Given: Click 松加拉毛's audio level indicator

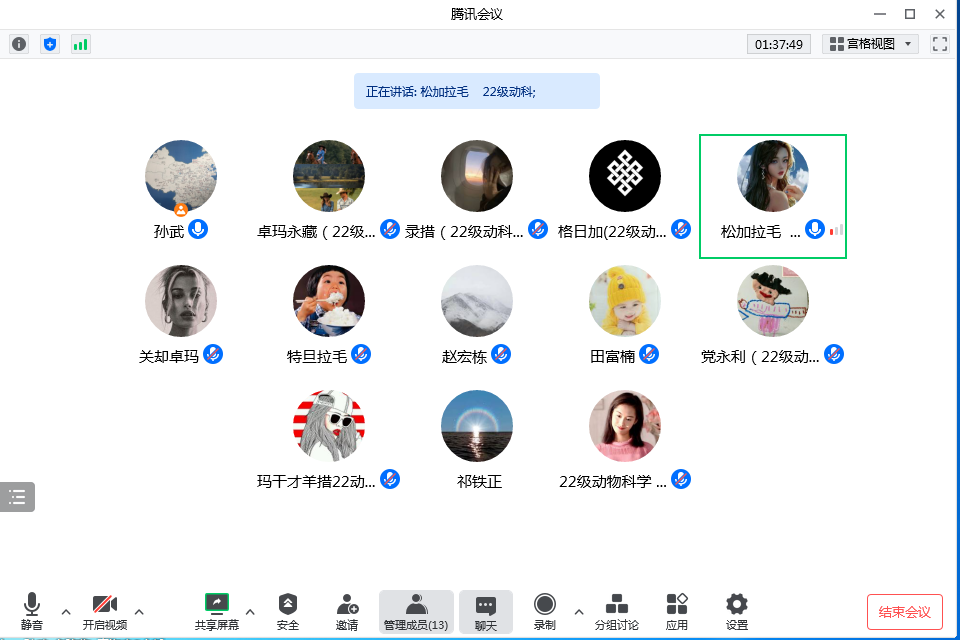Looking at the screenshot, I should coord(836,230).
